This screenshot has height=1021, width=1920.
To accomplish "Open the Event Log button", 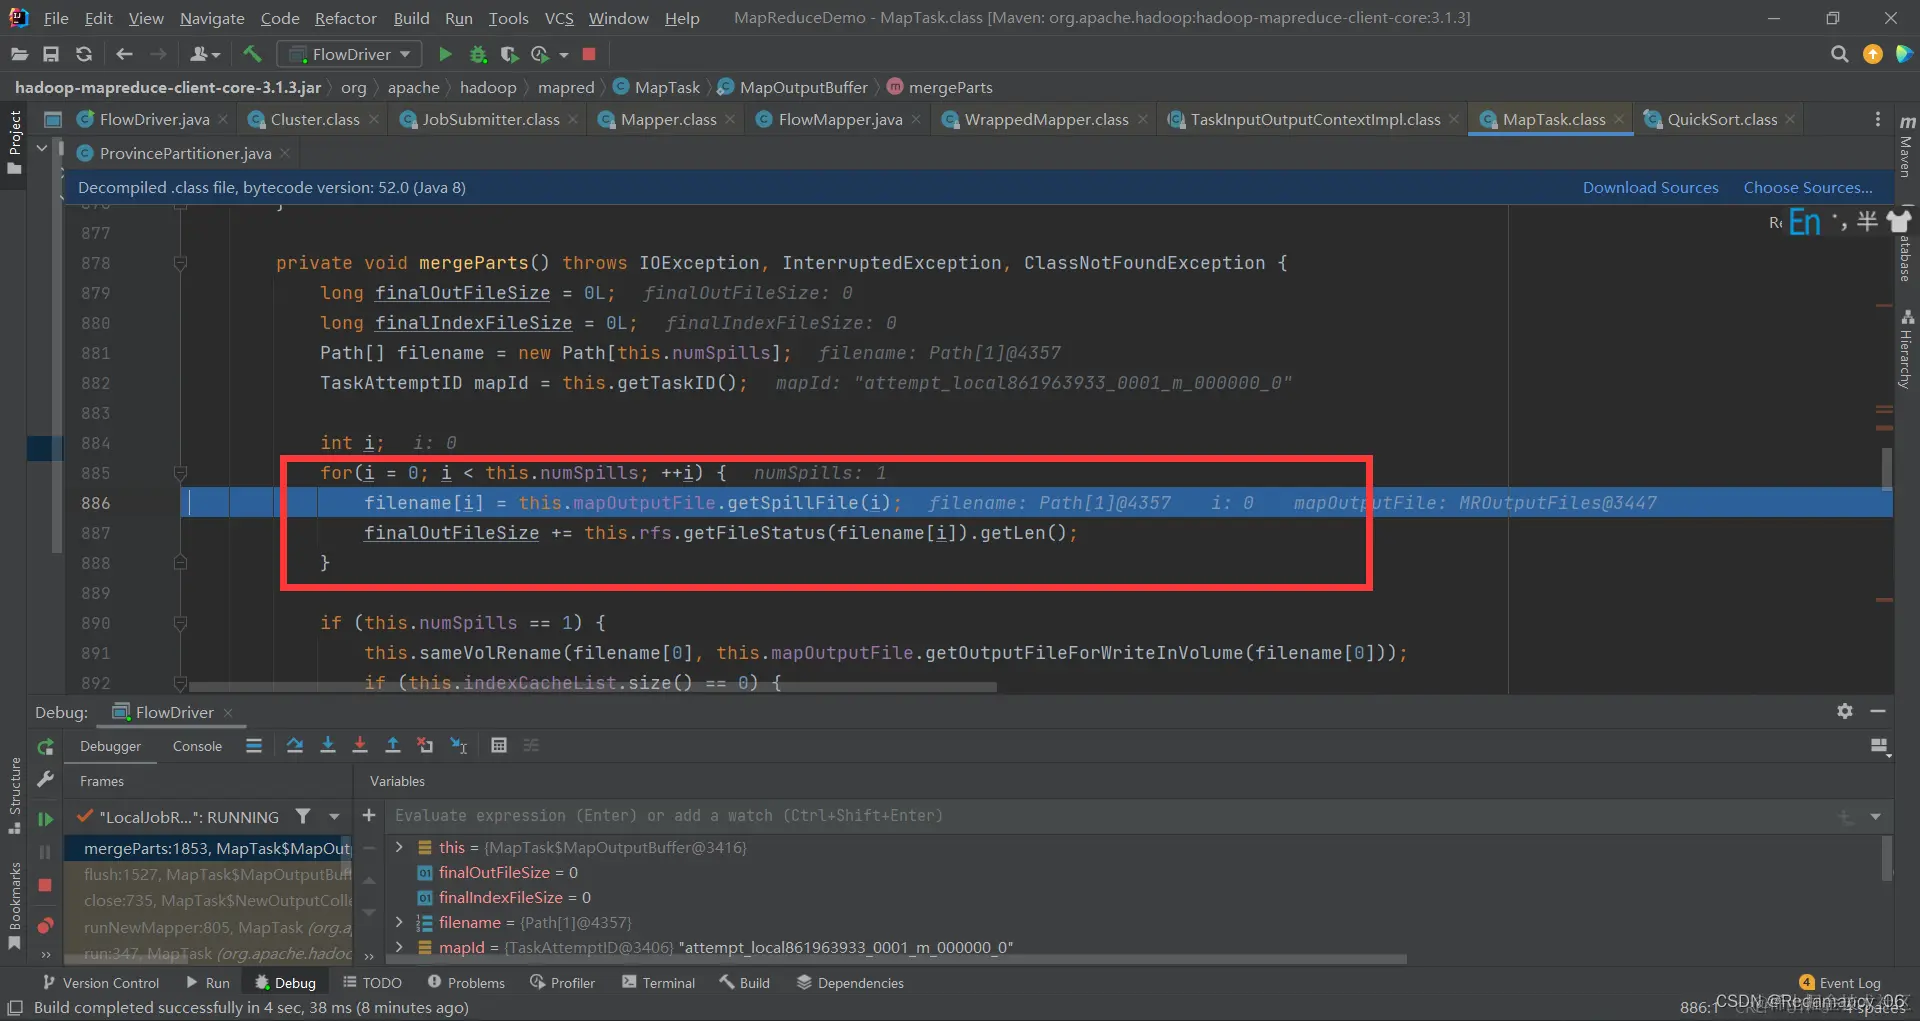I will tap(1840, 983).
